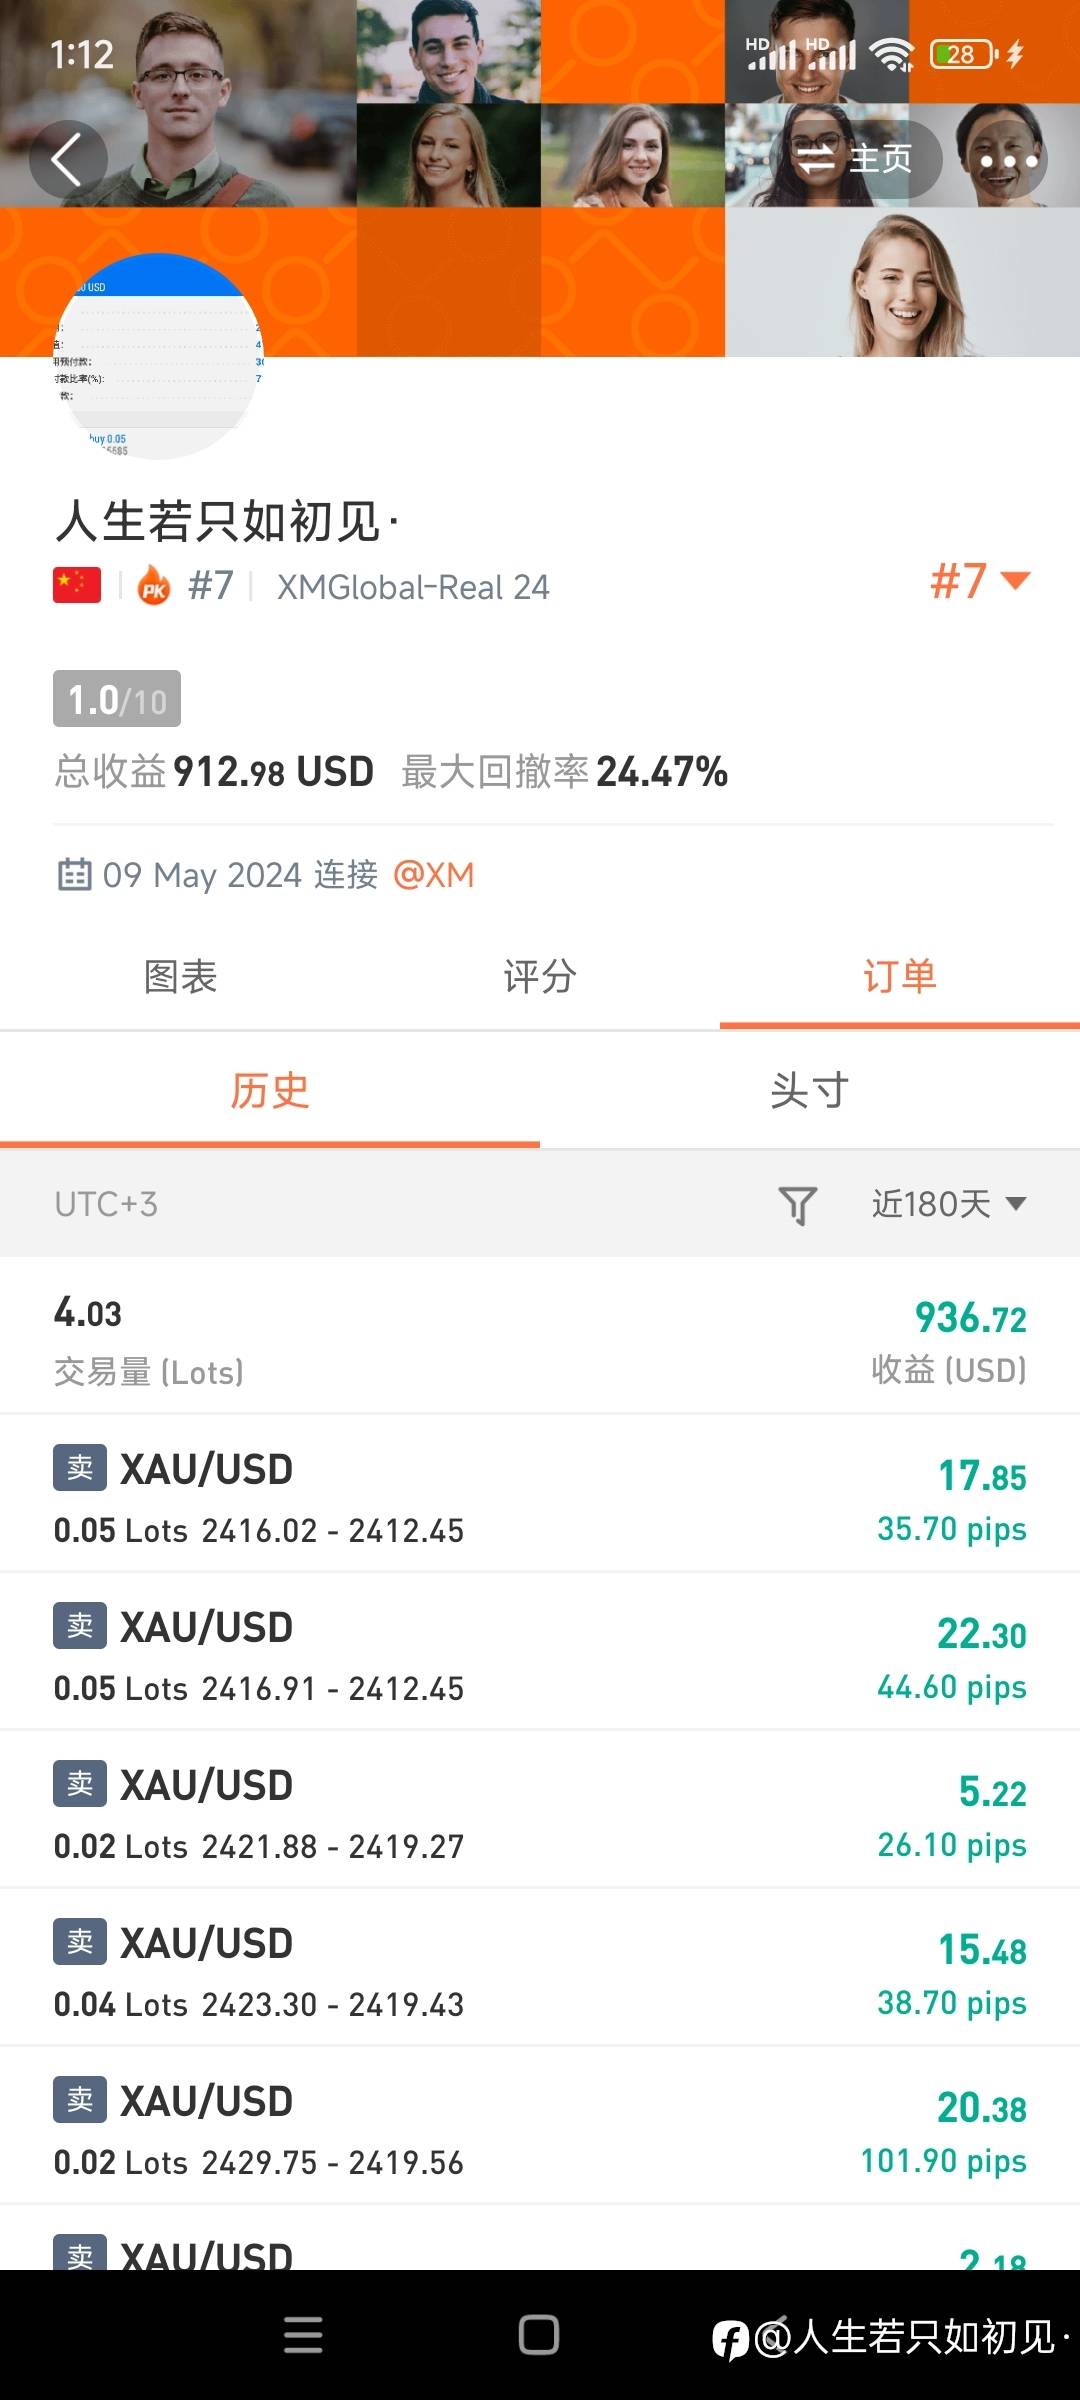Tap the 主页 switch button
Image resolution: width=1080 pixels, height=2400 pixels.
pos(856,159)
